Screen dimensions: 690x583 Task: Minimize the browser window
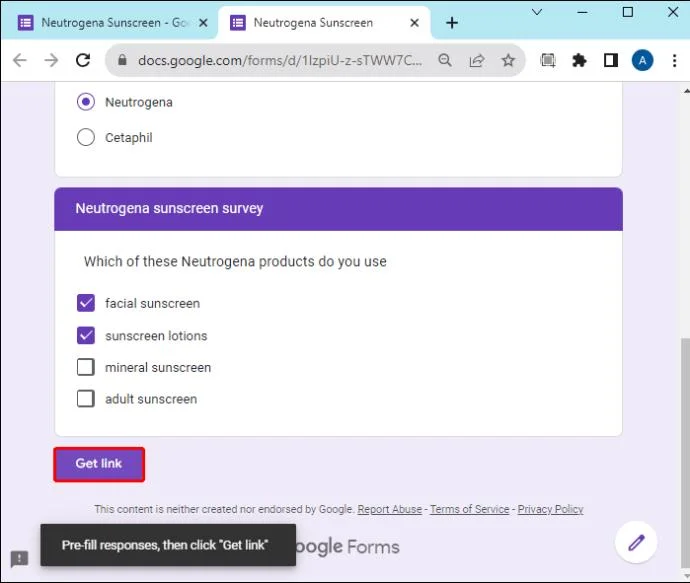(x=582, y=12)
